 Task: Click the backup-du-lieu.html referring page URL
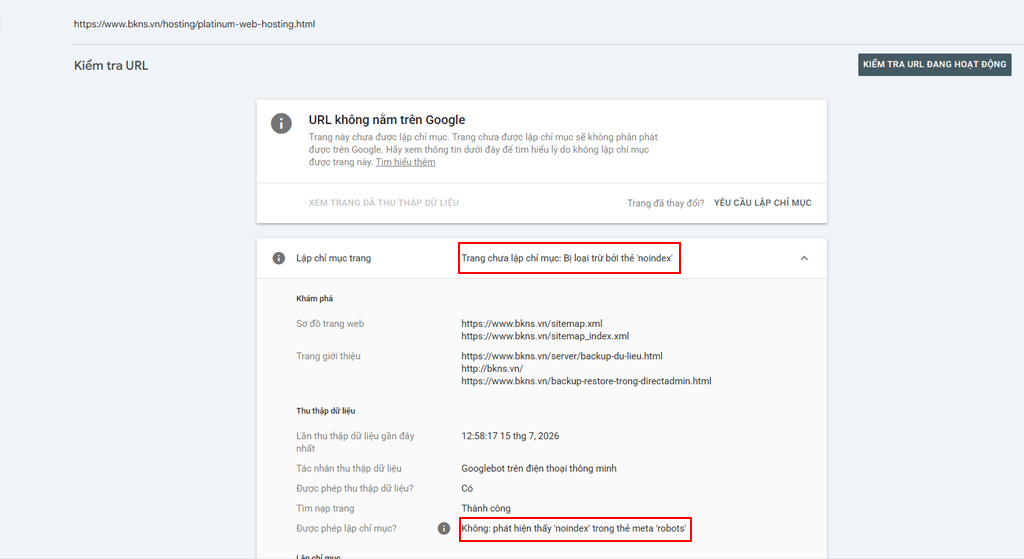[562, 356]
